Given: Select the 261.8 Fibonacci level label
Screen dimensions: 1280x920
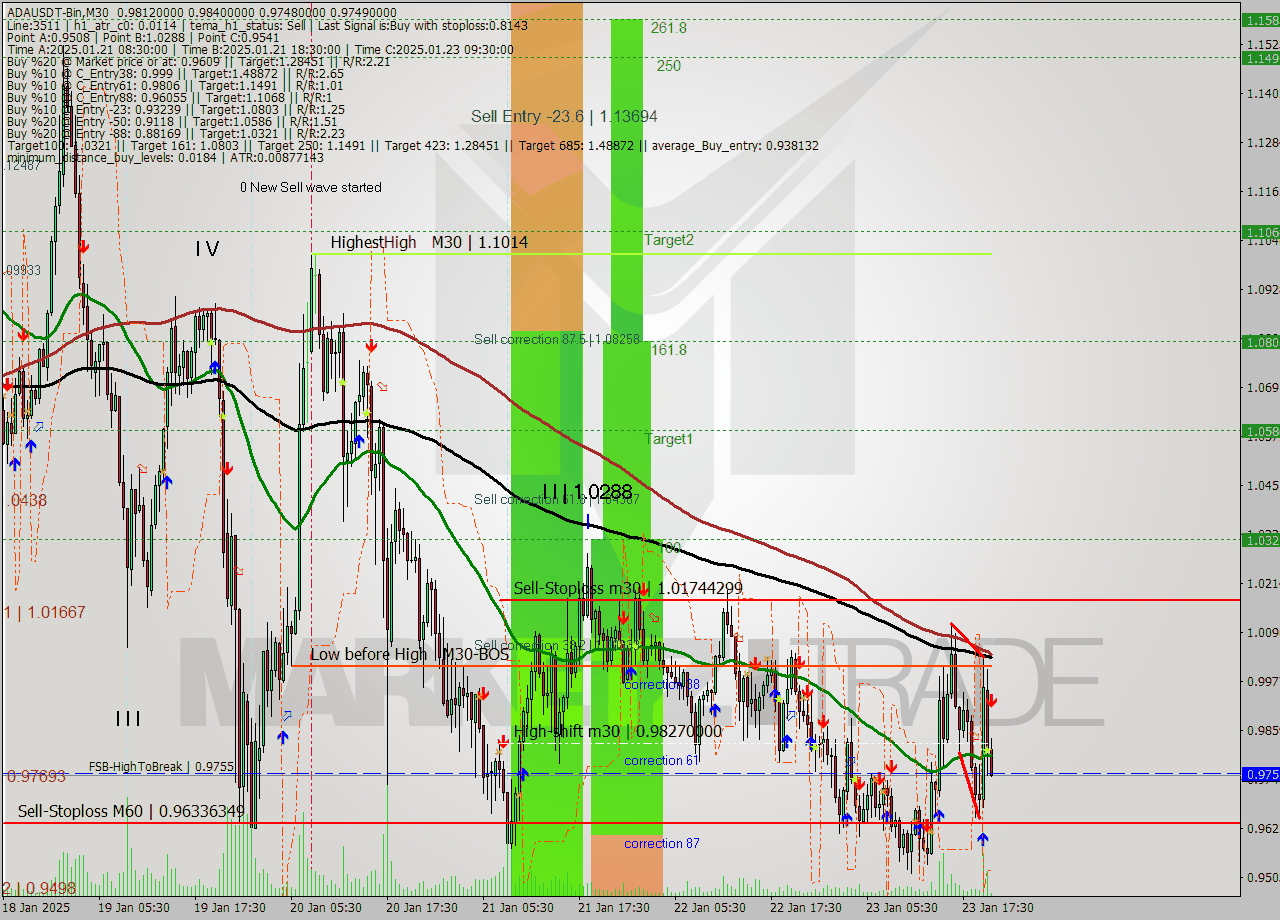Looking at the screenshot, I should click(668, 28).
